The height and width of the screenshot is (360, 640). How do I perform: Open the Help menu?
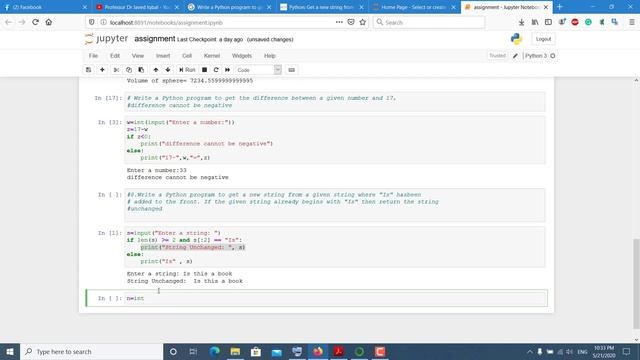pyautogui.click(x=270, y=56)
